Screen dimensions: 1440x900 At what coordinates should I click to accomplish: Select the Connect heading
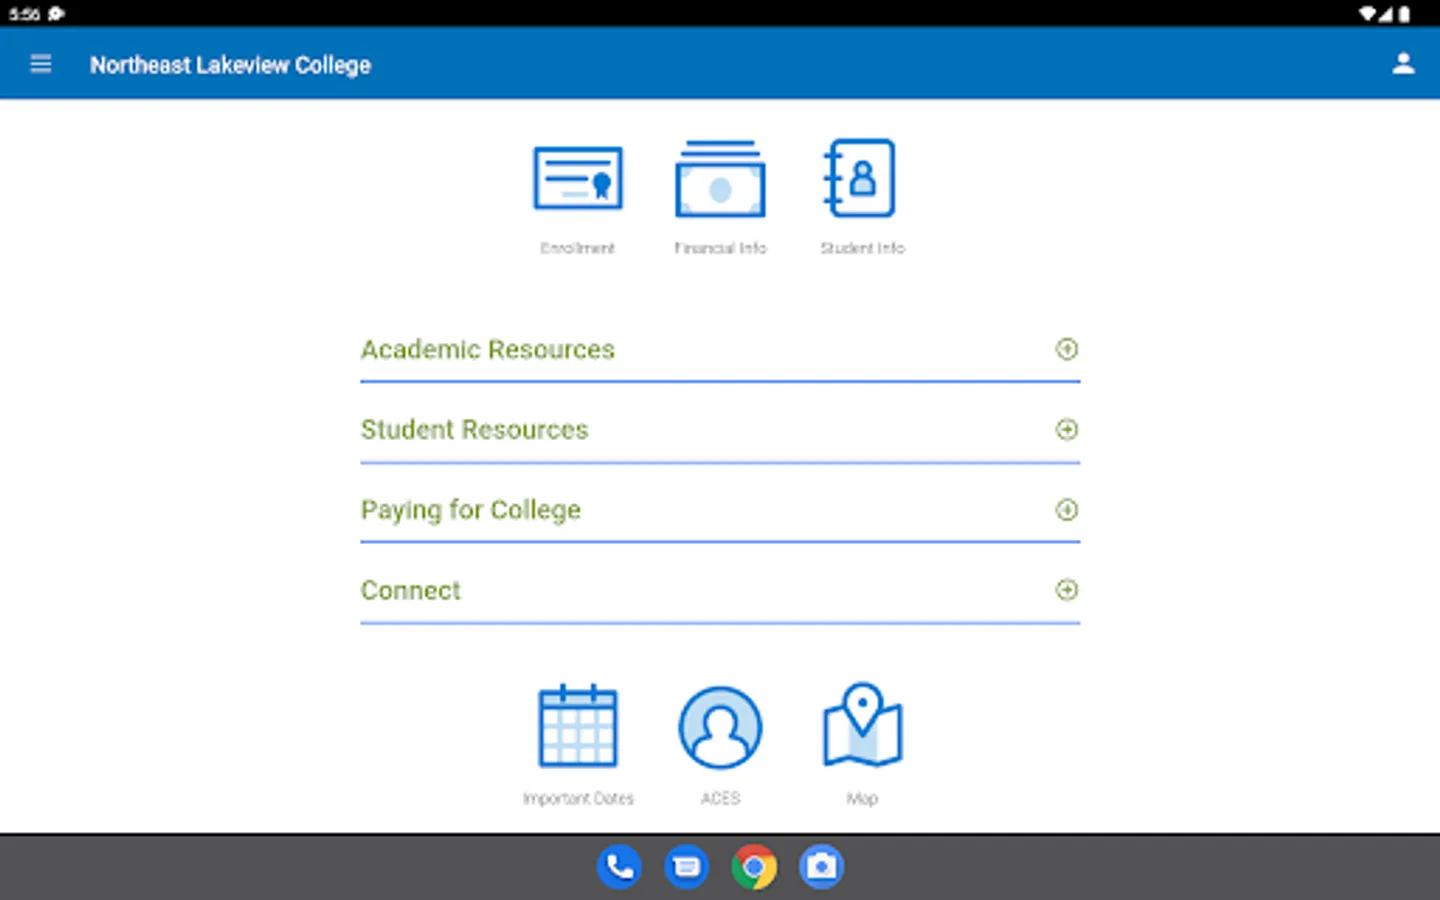coord(411,590)
